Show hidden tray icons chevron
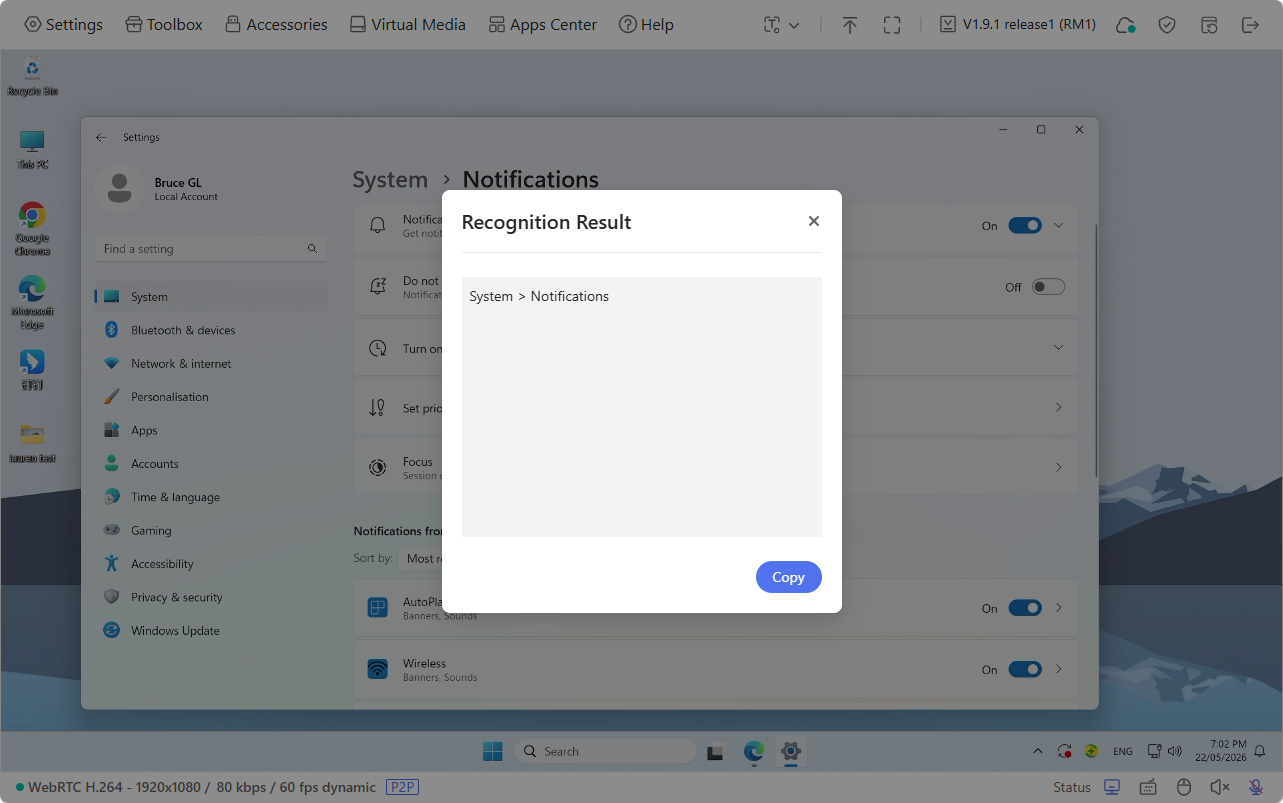 (x=1037, y=751)
